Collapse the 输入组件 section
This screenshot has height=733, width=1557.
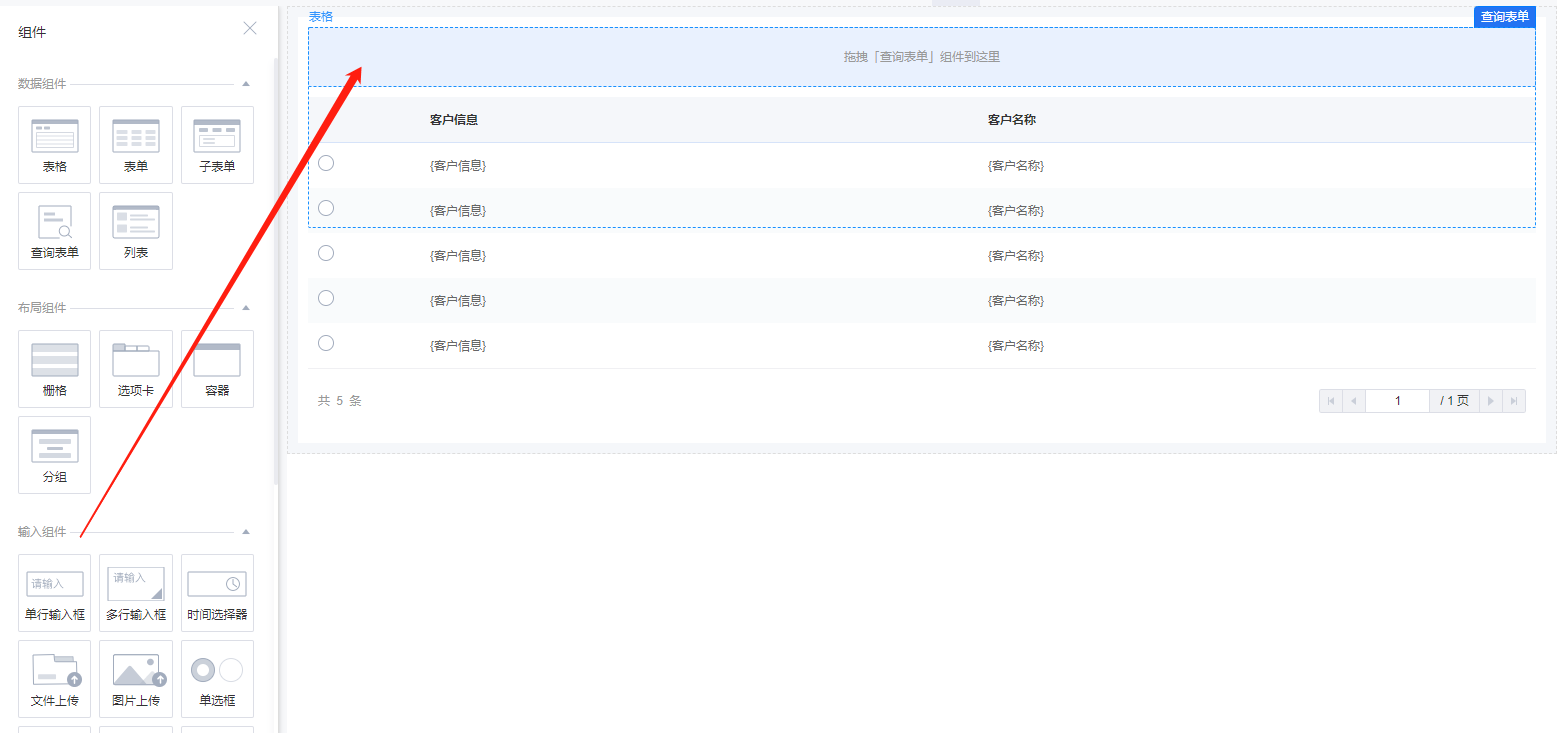pyautogui.click(x=246, y=532)
